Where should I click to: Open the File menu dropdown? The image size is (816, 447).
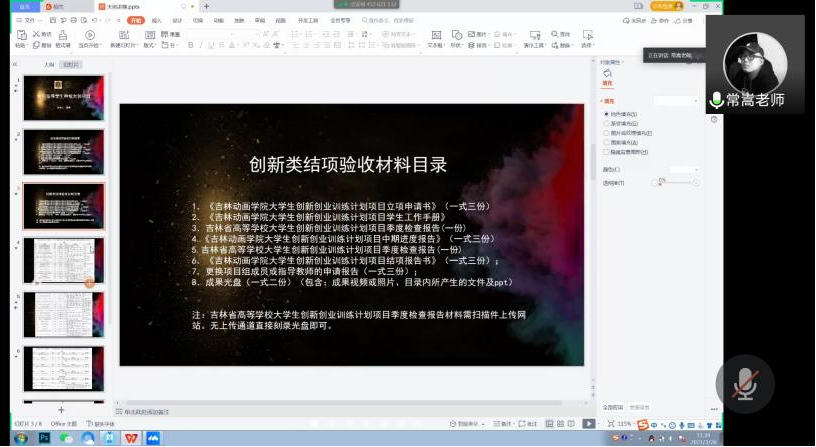pyautogui.click(x=29, y=19)
